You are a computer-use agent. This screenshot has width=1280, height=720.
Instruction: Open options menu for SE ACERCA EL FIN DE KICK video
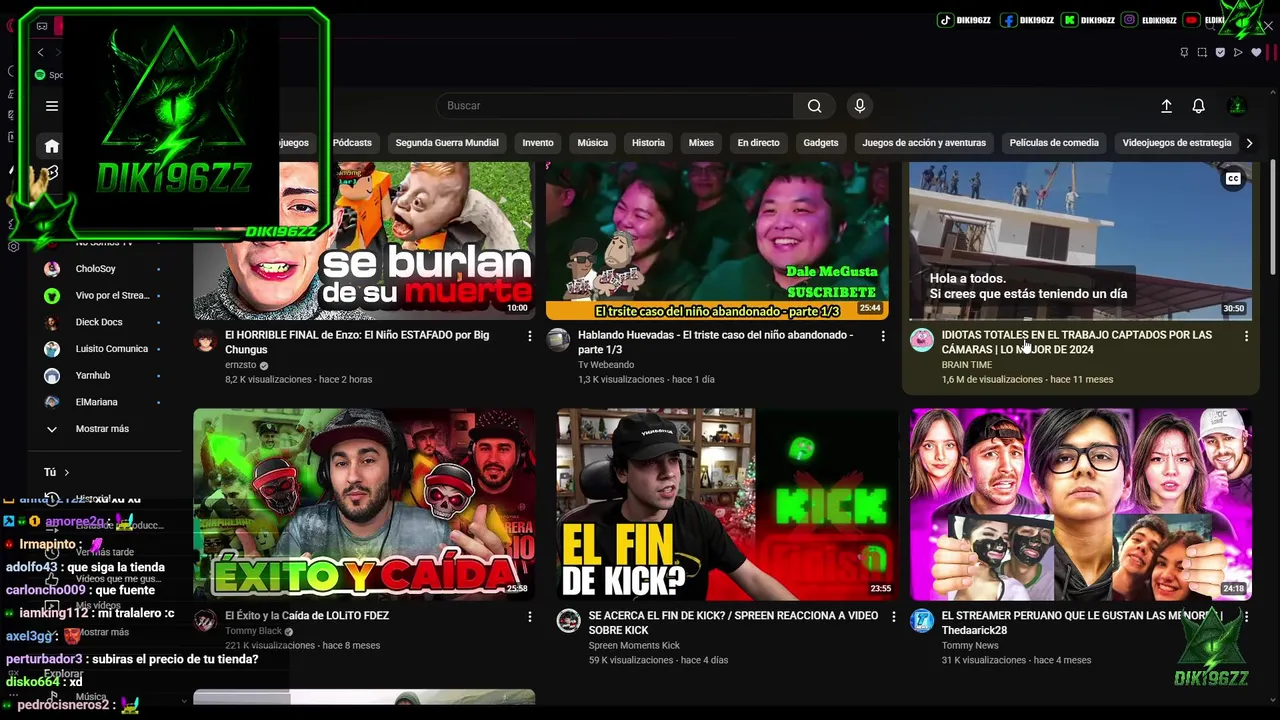pyautogui.click(x=894, y=617)
